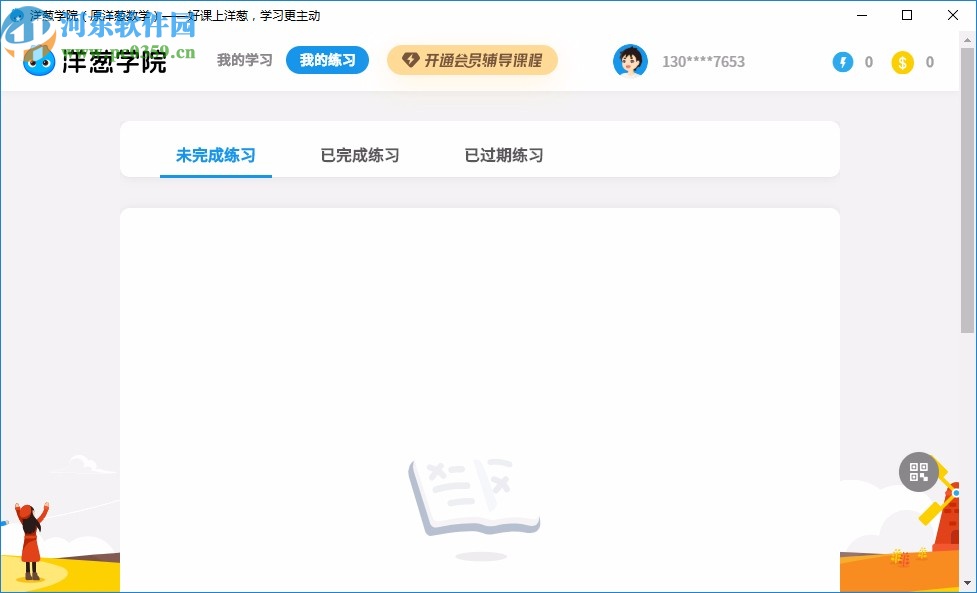Click the lightning point counter showing 0
The width and height of the screenshot is (977, 593).
(868, 61)
